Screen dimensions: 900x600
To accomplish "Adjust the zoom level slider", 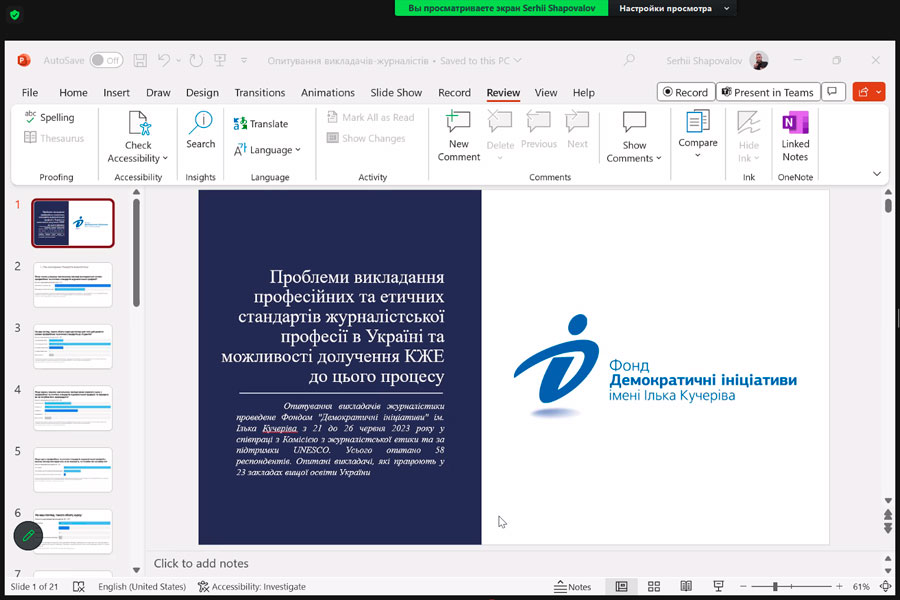I will tap(776, 587).
